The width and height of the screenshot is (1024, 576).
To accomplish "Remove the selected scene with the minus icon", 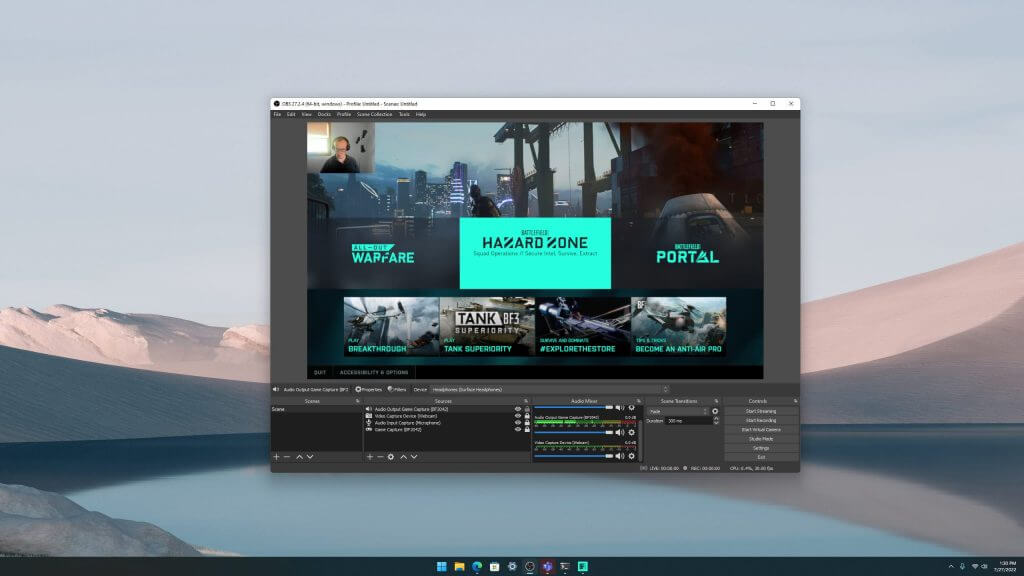I will (x=287, y=456).
